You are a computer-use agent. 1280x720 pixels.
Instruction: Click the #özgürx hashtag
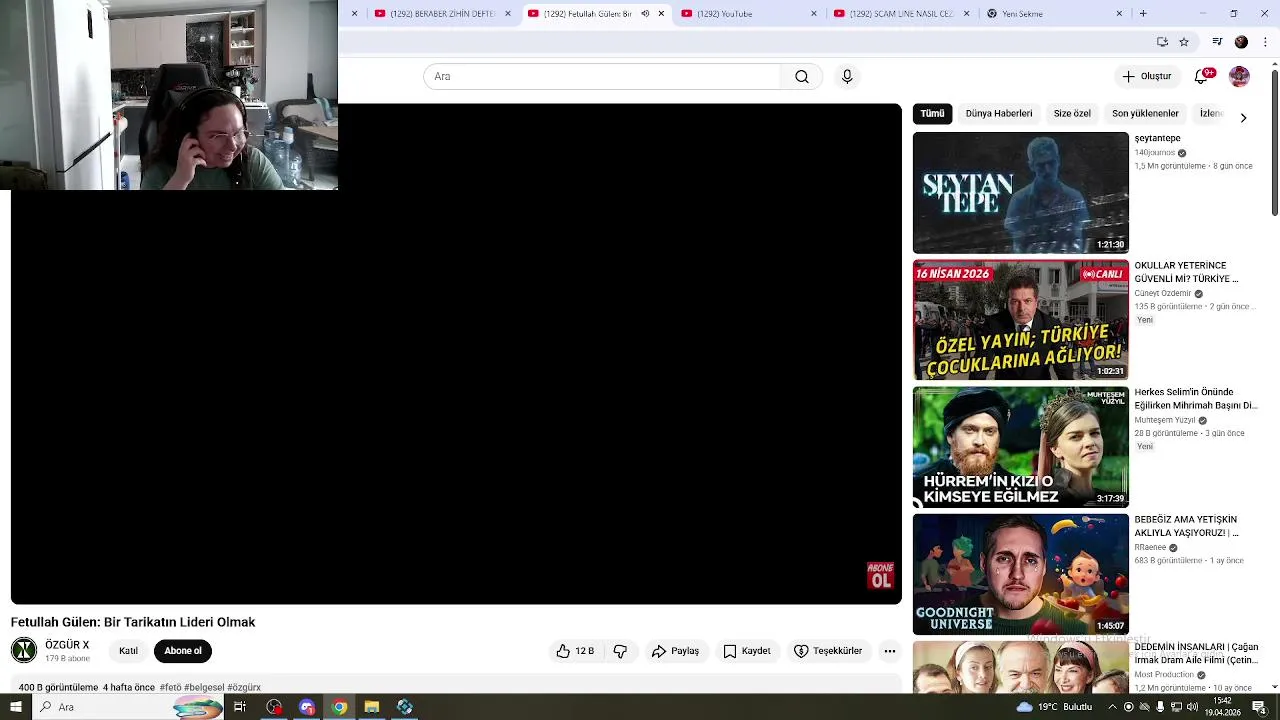point(244,688)
